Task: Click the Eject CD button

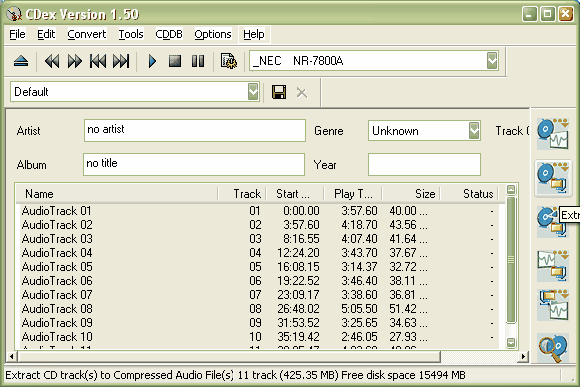Action: pyautogui.click(x=21, y=61)
